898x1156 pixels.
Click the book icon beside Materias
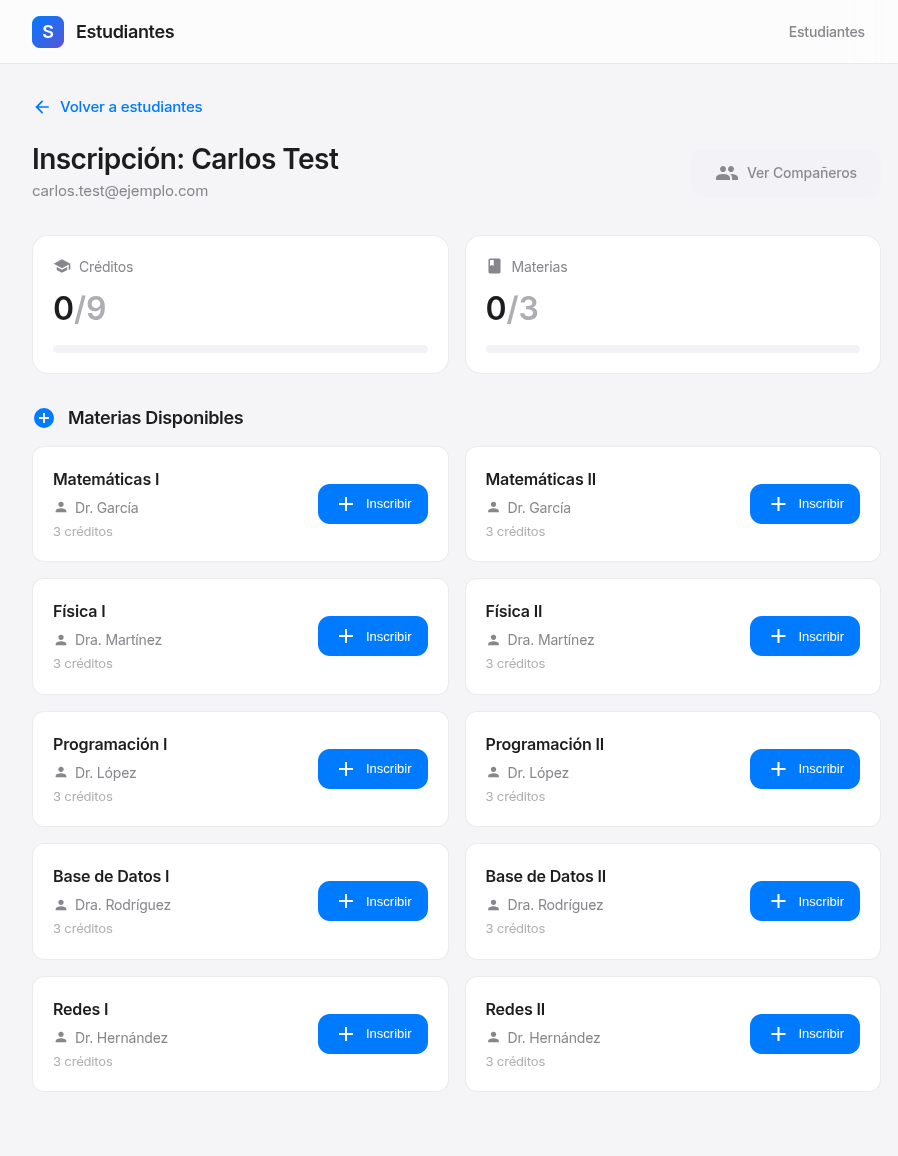pyautogui.click(x=494, y=267)
